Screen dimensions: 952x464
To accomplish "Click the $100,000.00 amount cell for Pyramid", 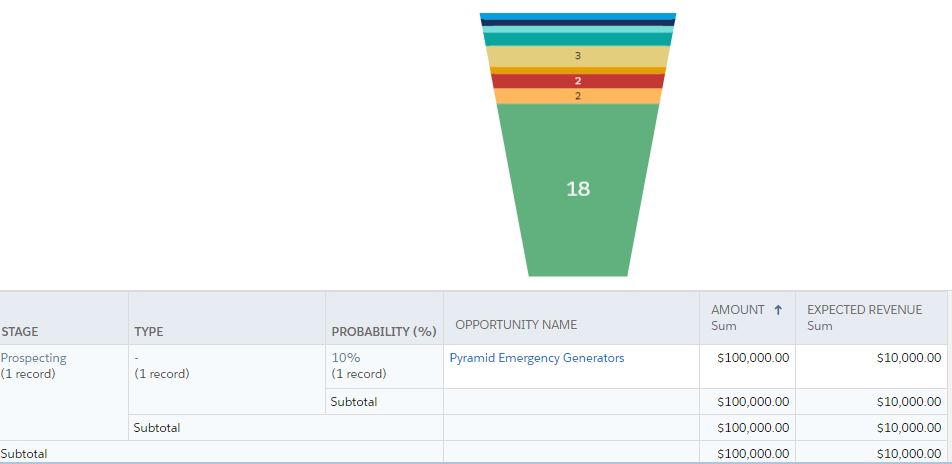I will point(753,358).
